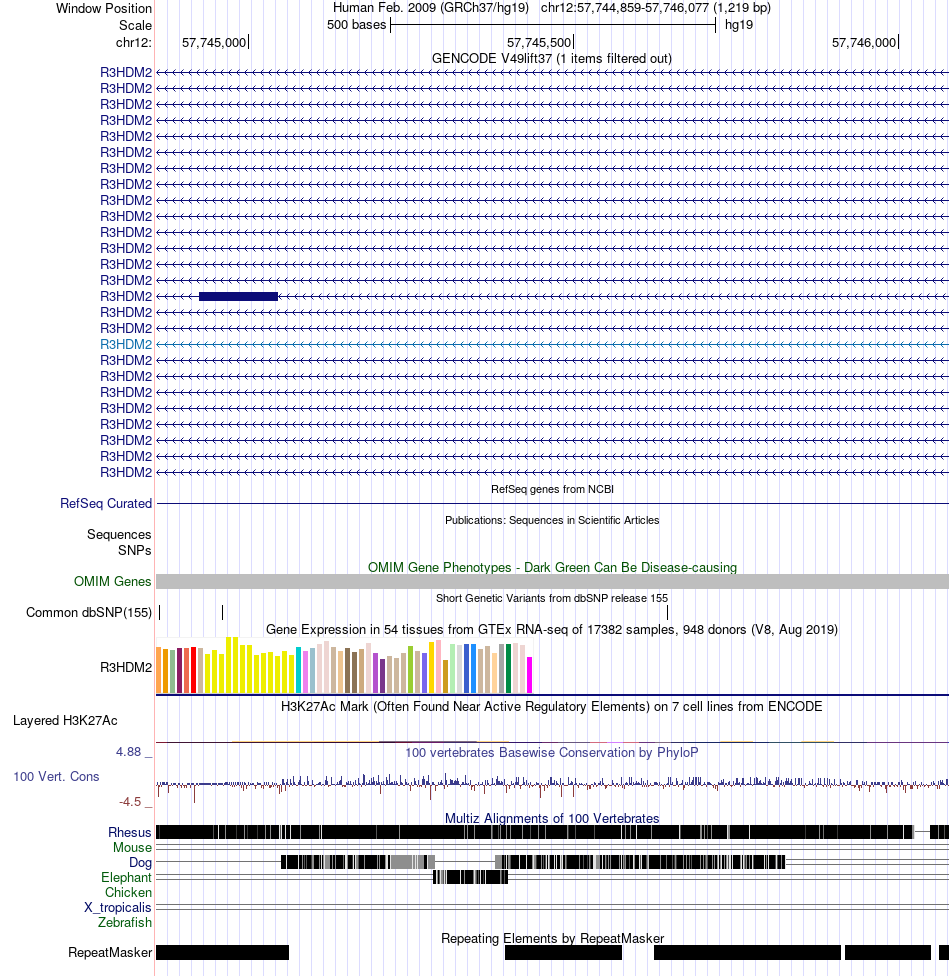
Task: Click the SNPs track label
Action: 134,550
